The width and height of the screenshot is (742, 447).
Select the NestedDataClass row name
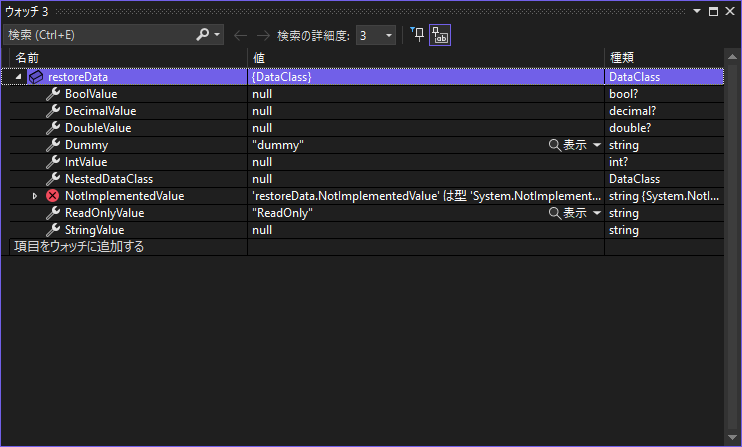pos(109,179)
